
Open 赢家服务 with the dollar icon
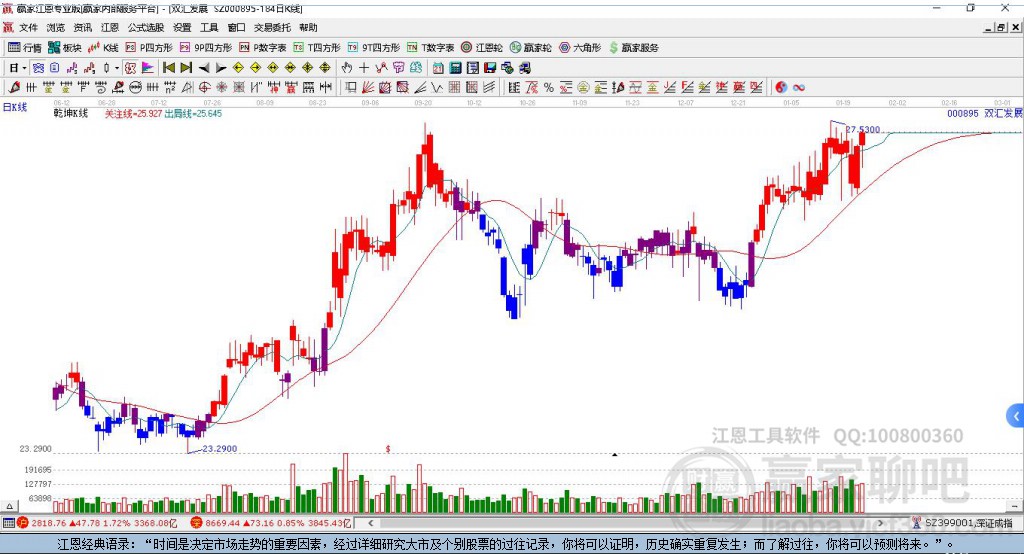point(633,48)
